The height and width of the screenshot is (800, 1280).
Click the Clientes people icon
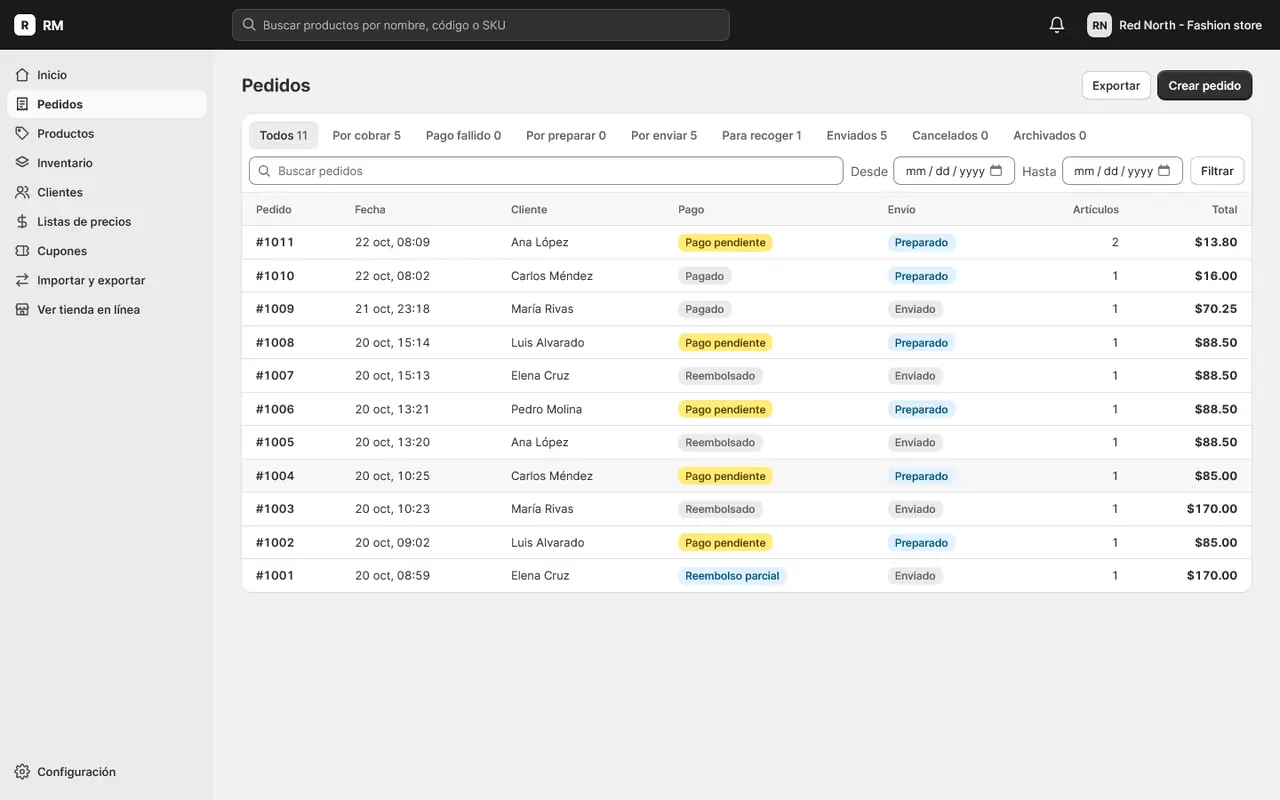[22, 192]
